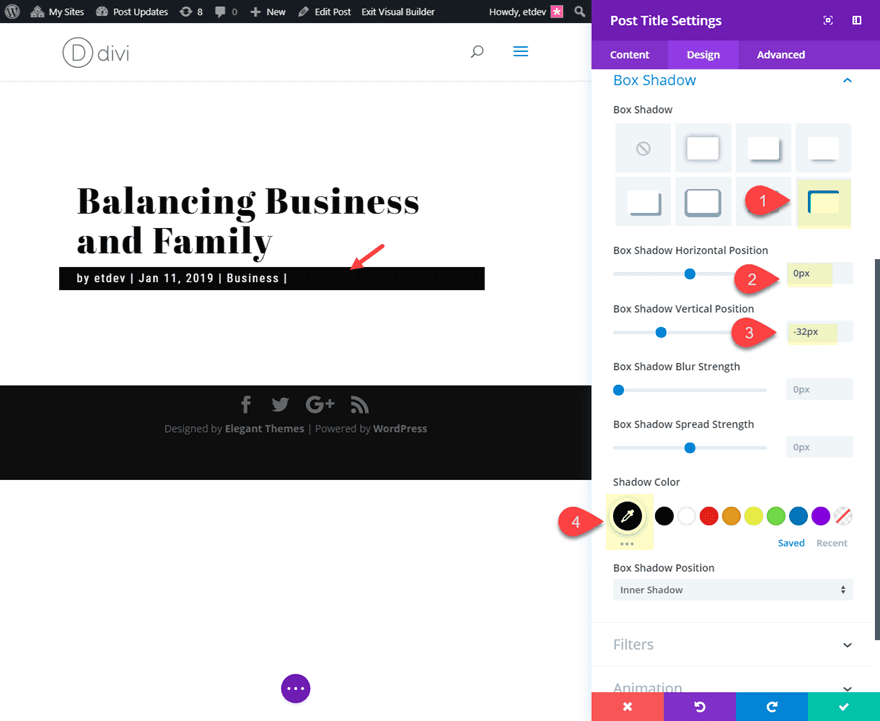Click the Box Shadow Horizontal Position value field
This screenshot has height=721, width=880.
(x=819, y=272)
